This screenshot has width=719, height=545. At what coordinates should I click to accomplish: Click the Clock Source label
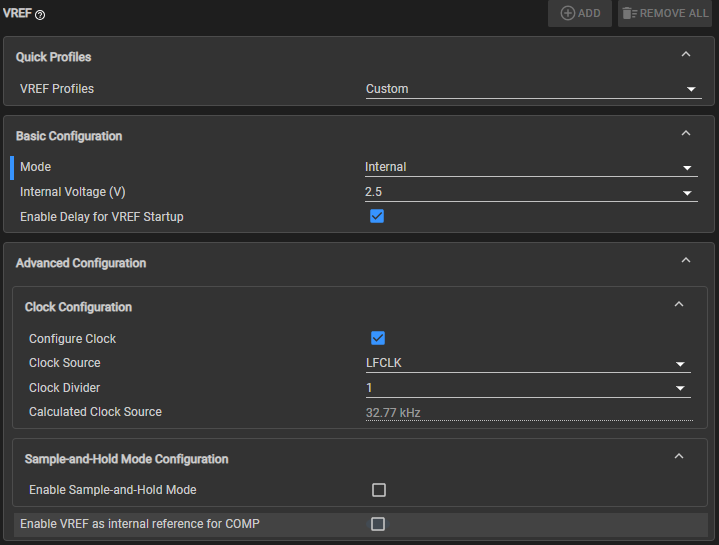point(65,363)
